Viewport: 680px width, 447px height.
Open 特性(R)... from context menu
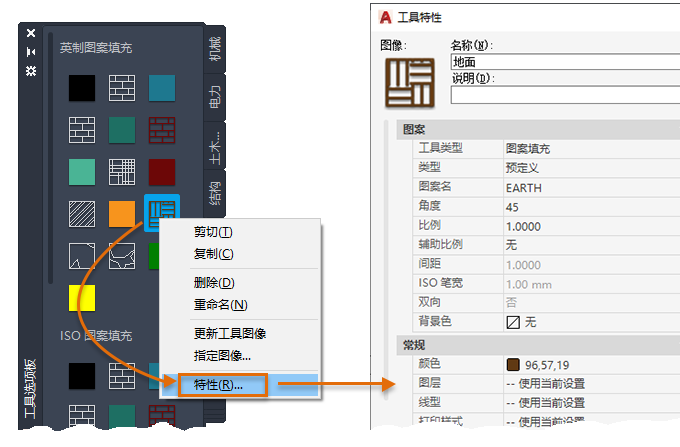[240, 385]
